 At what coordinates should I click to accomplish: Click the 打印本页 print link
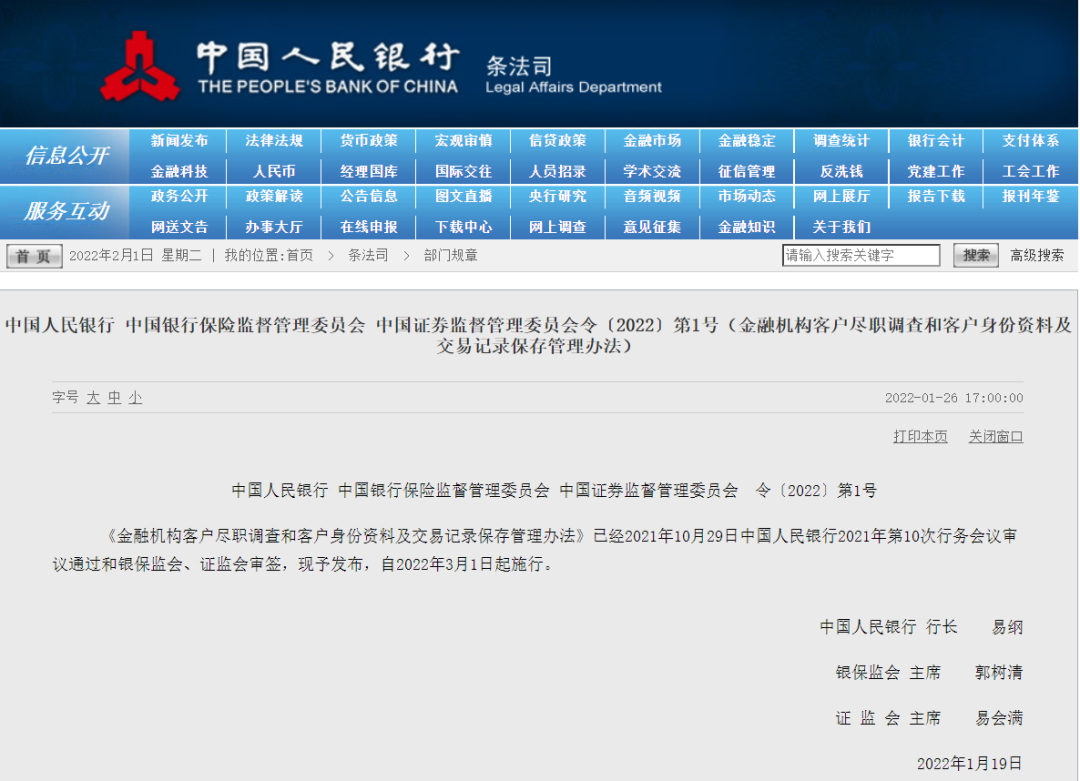918,437
